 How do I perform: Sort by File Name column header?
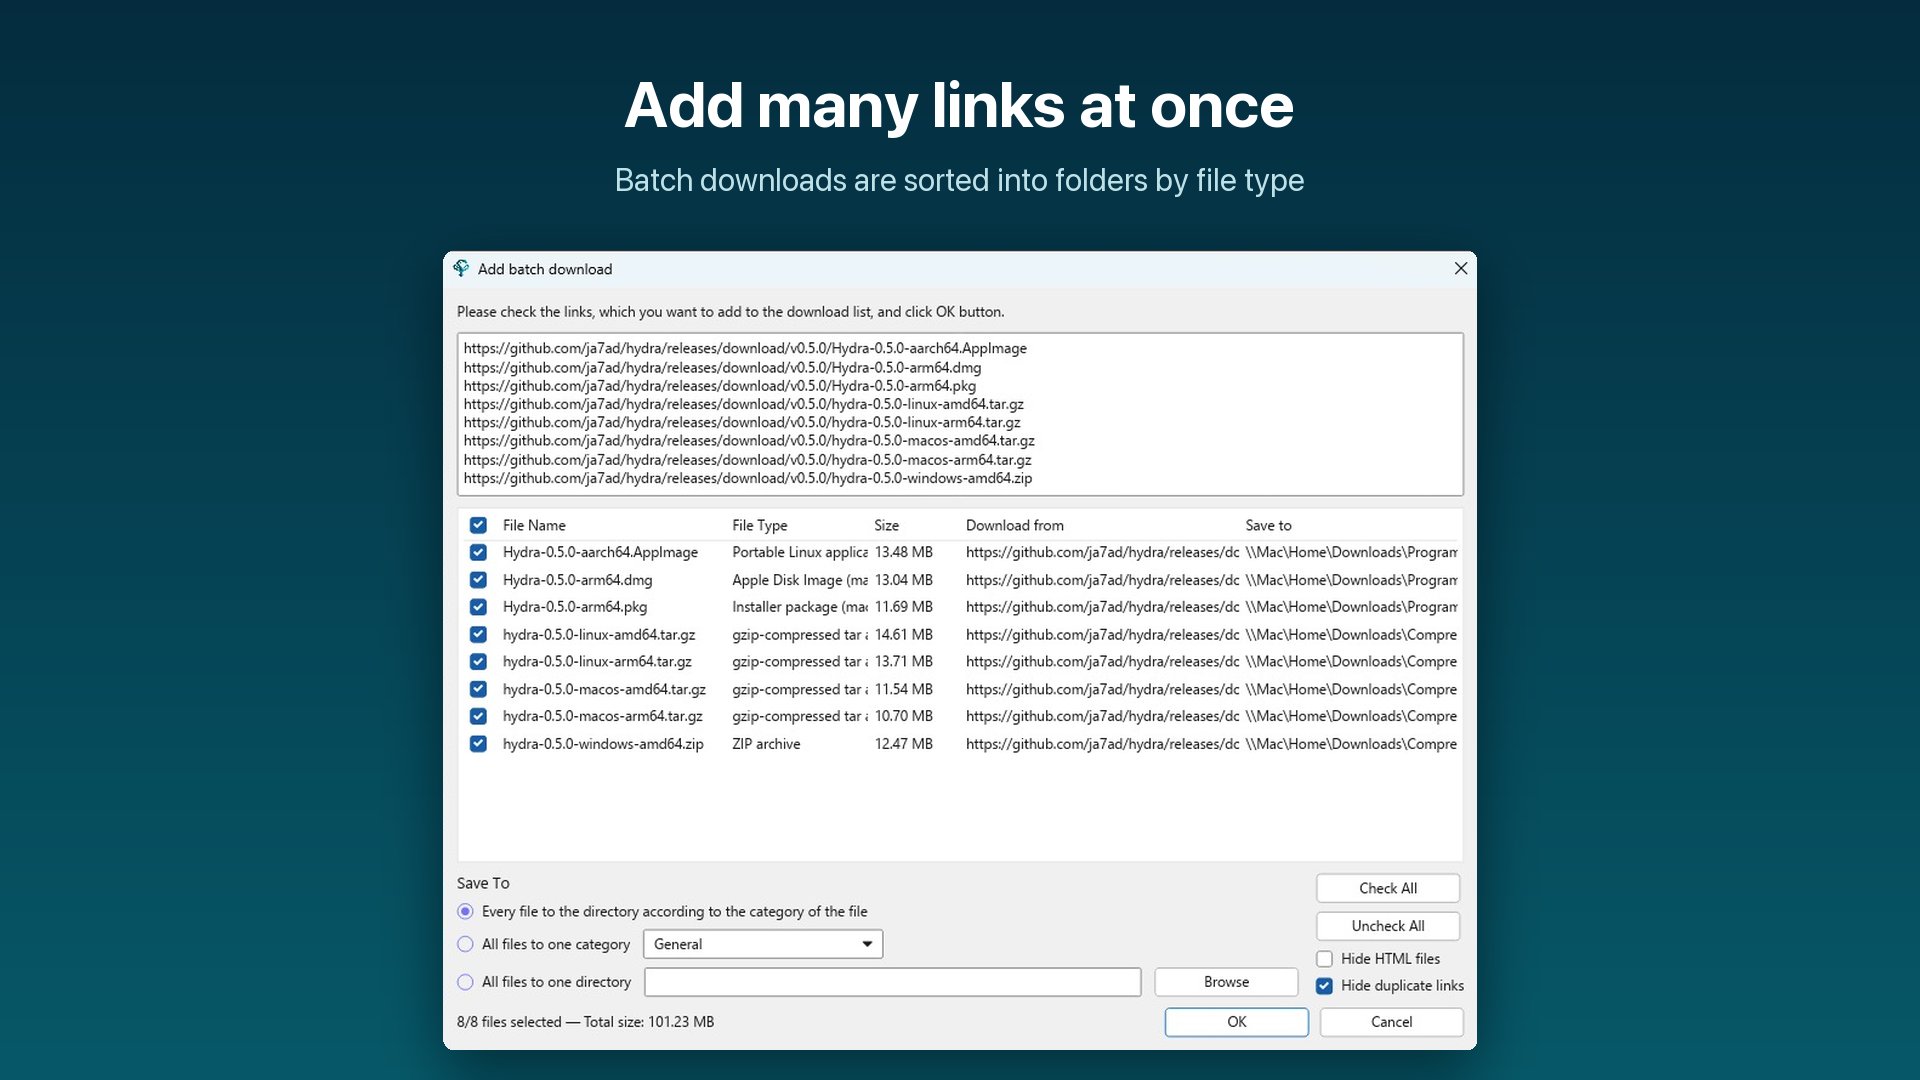534,525
